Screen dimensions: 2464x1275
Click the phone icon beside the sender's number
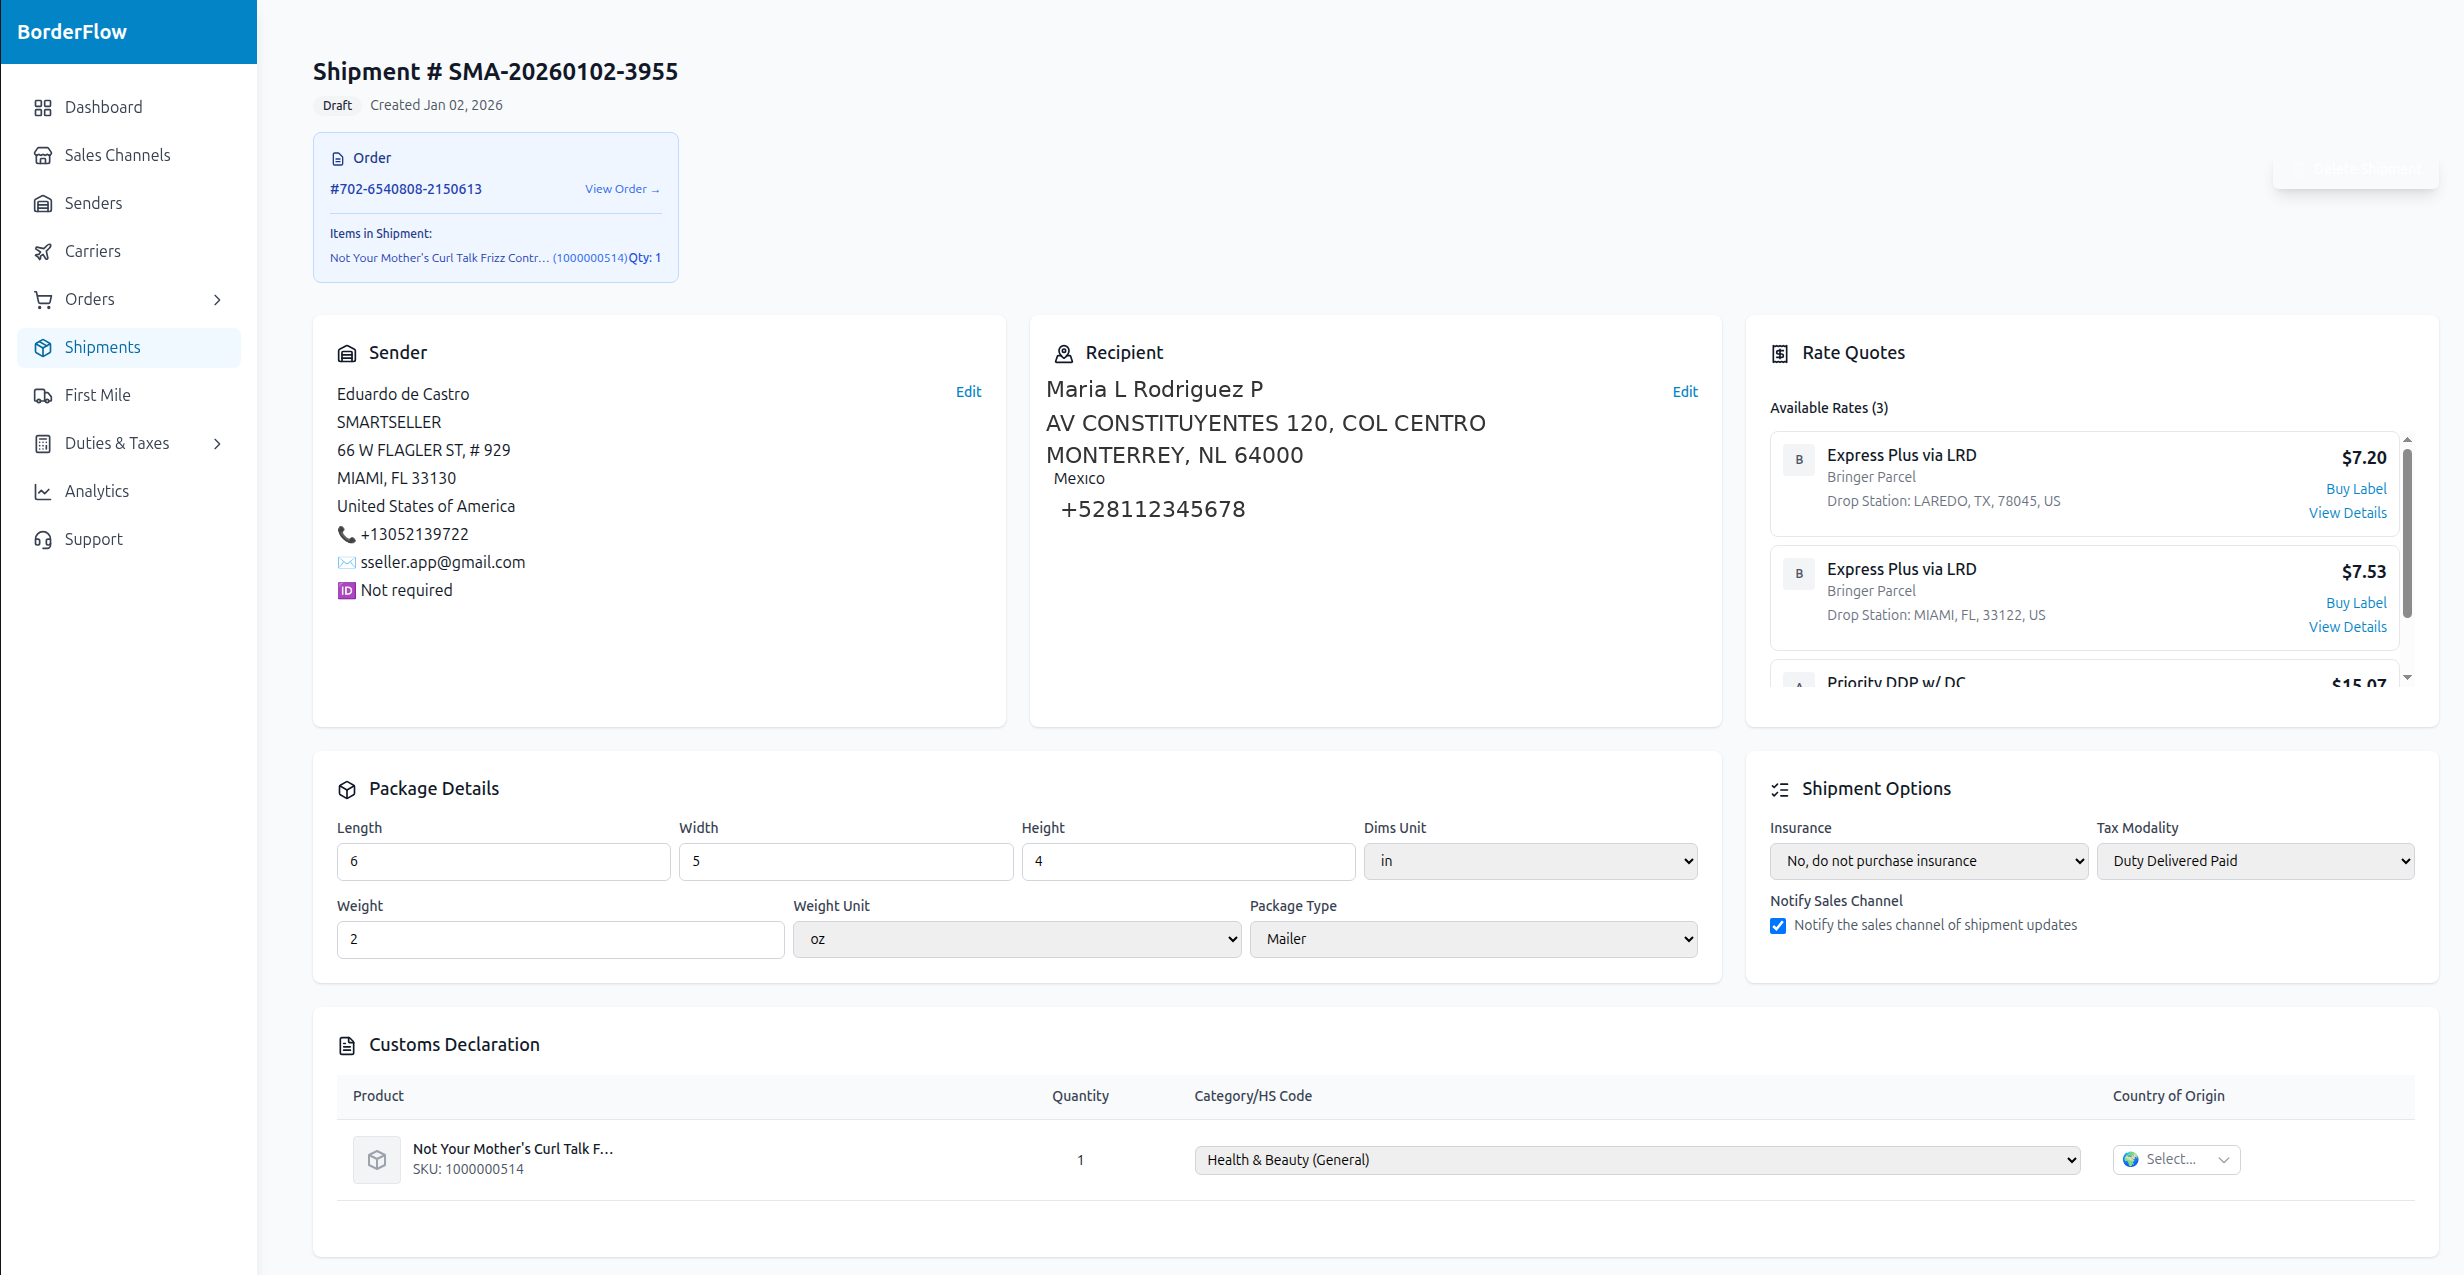[346, 534]
